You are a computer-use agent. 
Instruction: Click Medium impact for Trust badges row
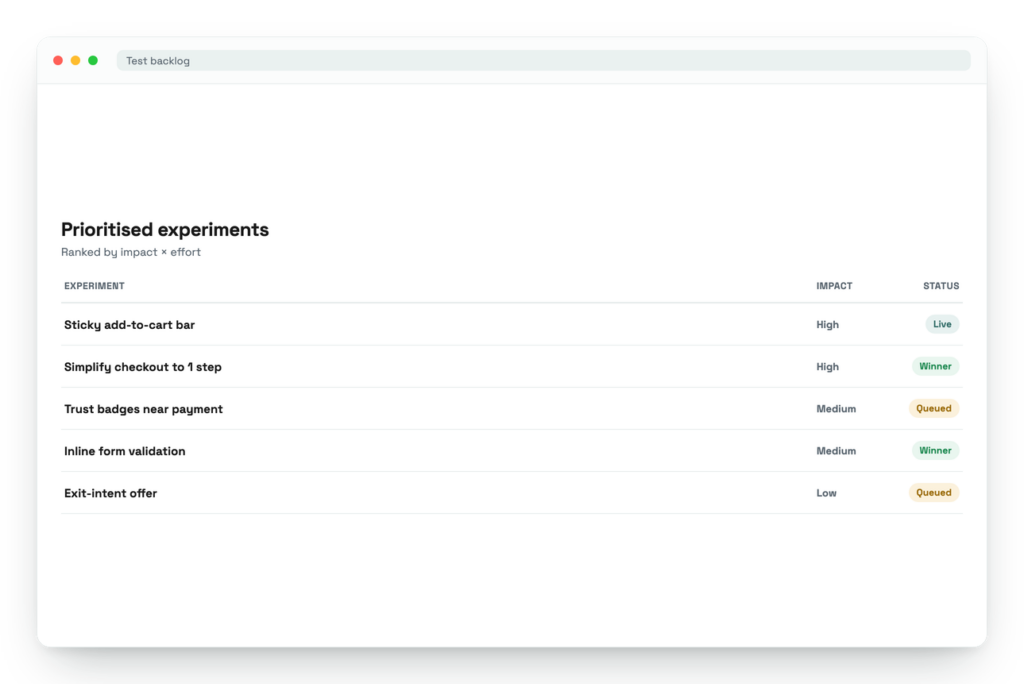[836, 409]
